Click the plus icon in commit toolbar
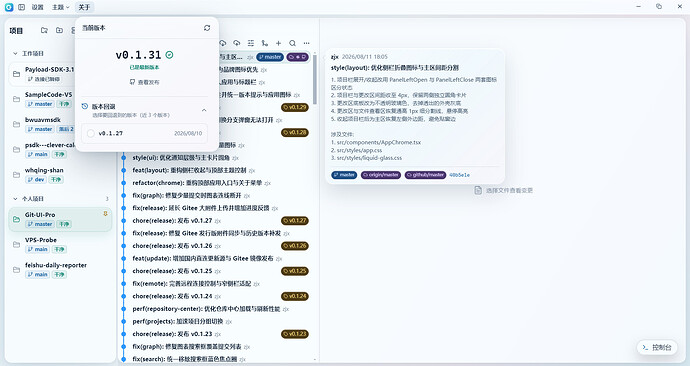This screenshot has height=366, width=690. pyautogui.click(x=278, y=43)
